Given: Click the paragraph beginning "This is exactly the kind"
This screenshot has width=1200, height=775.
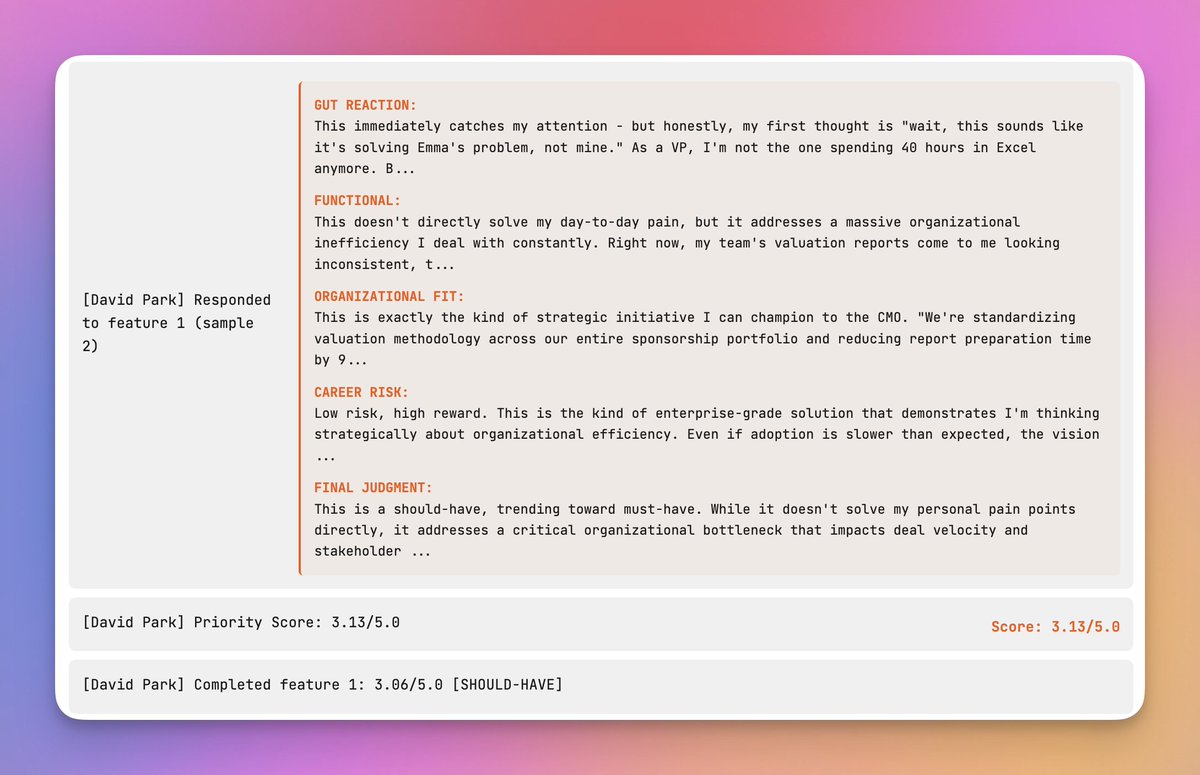Looking at the screenshot, I should coord(703,339).
